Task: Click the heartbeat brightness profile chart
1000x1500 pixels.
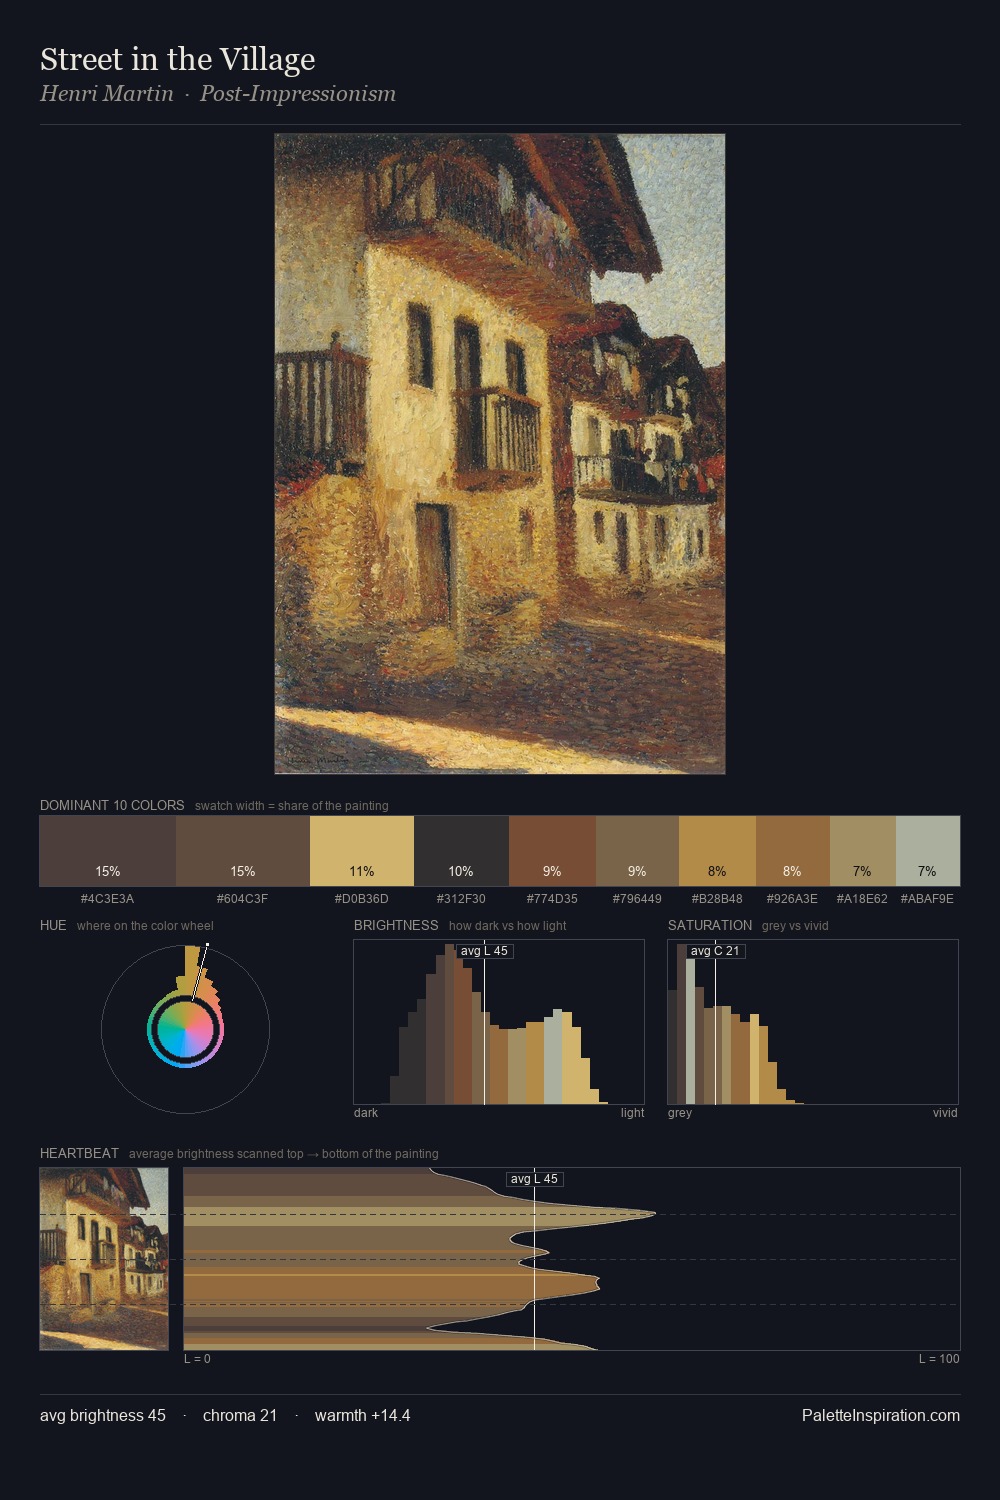Action: tap(572, 1259)
